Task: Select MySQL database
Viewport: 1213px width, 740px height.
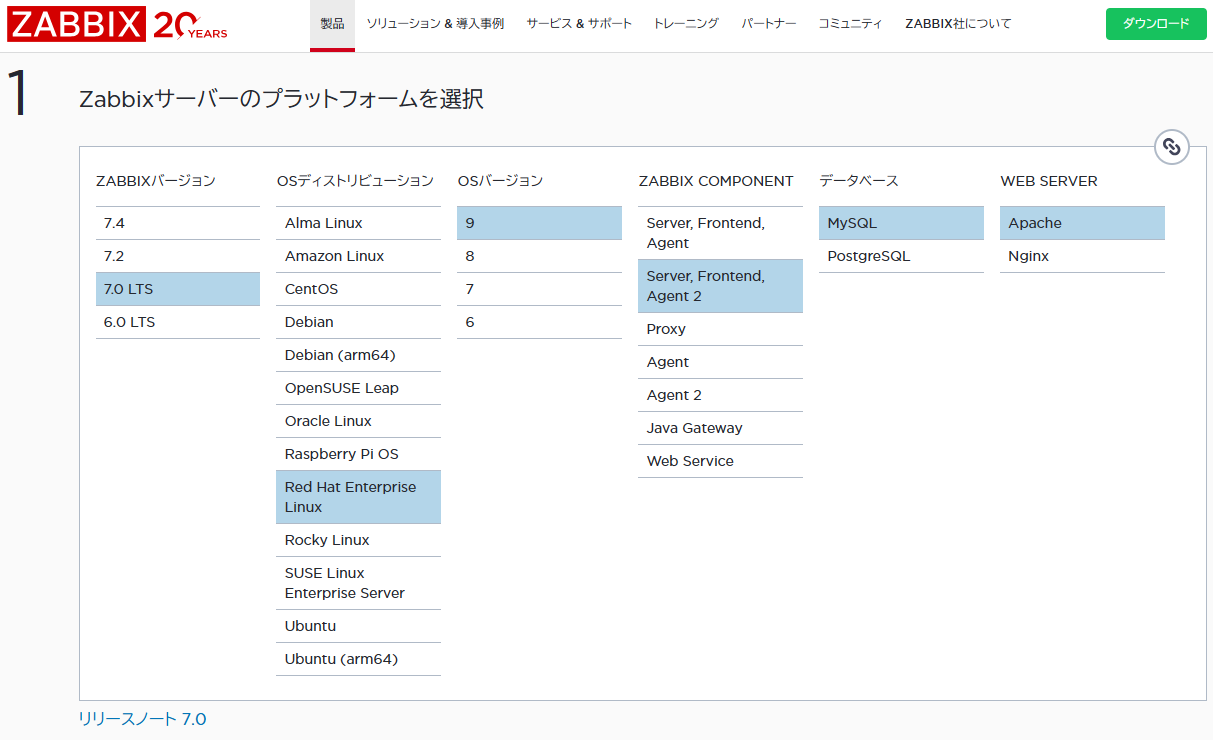Action: [902, 223]
